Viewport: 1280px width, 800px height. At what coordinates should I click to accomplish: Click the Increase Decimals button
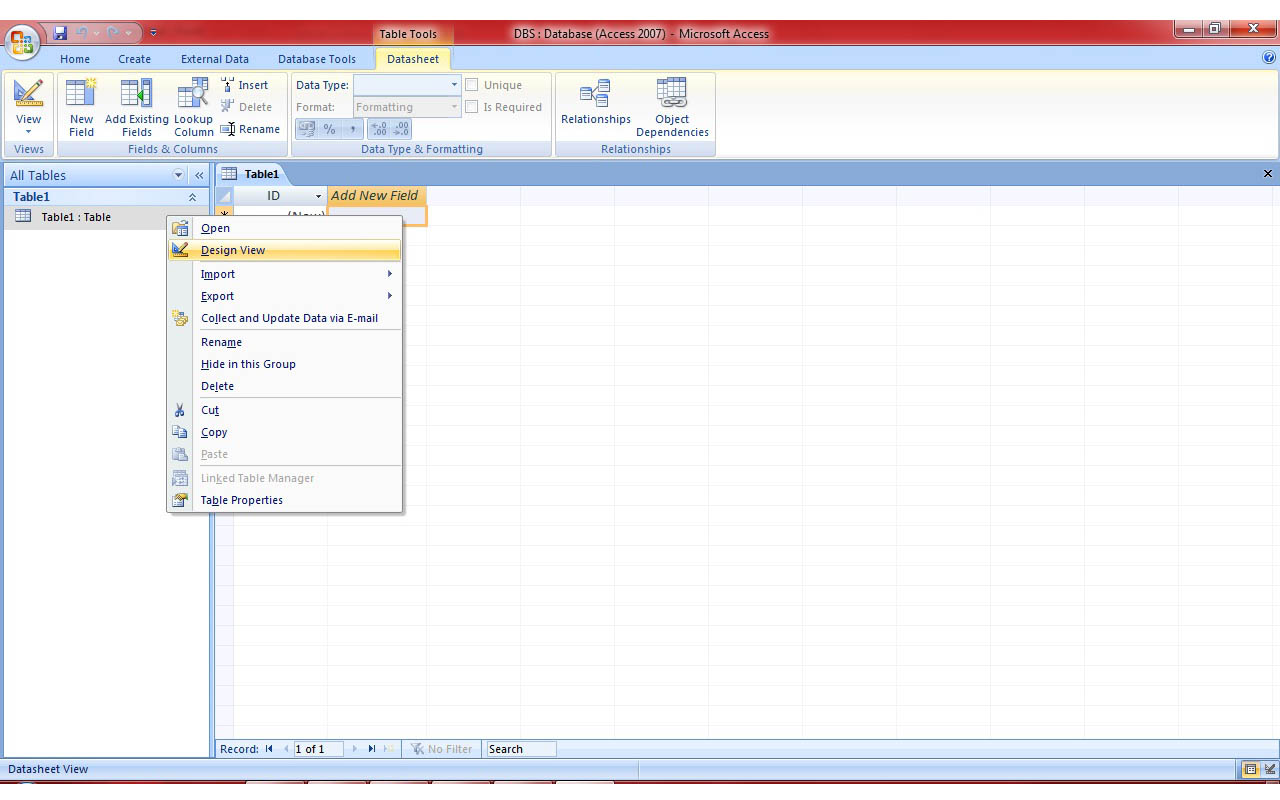[x=379, y=129]
